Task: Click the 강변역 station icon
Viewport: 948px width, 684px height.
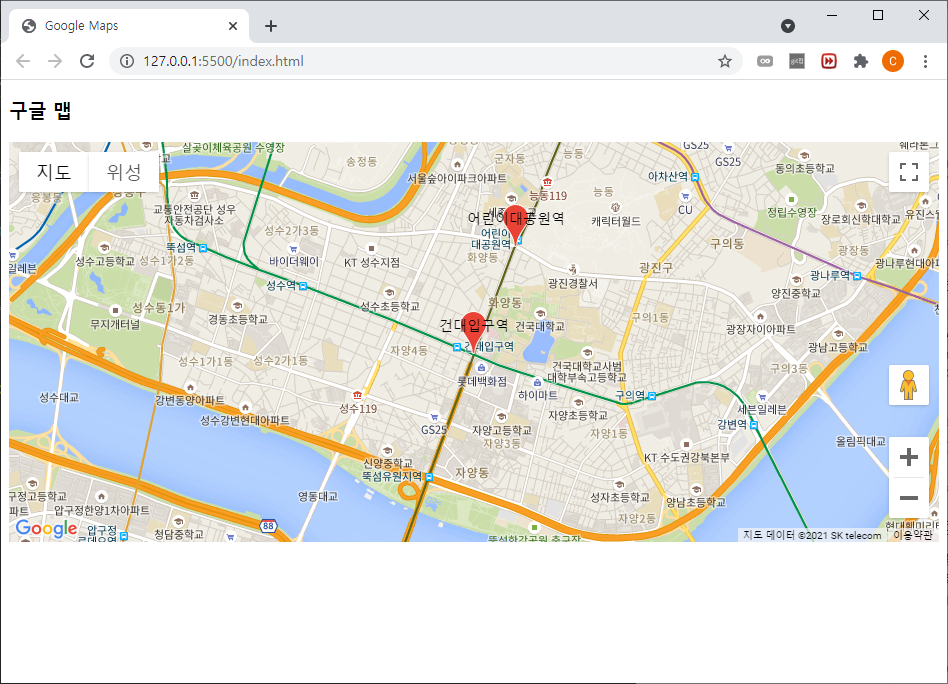Action: [x=754, y=425]
